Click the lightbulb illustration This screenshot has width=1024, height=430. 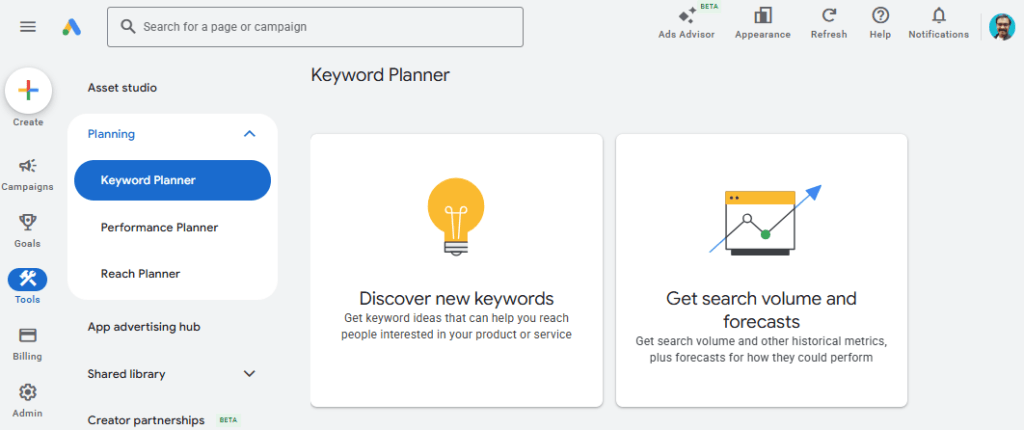pyautogui.click(x=456, y=216)
